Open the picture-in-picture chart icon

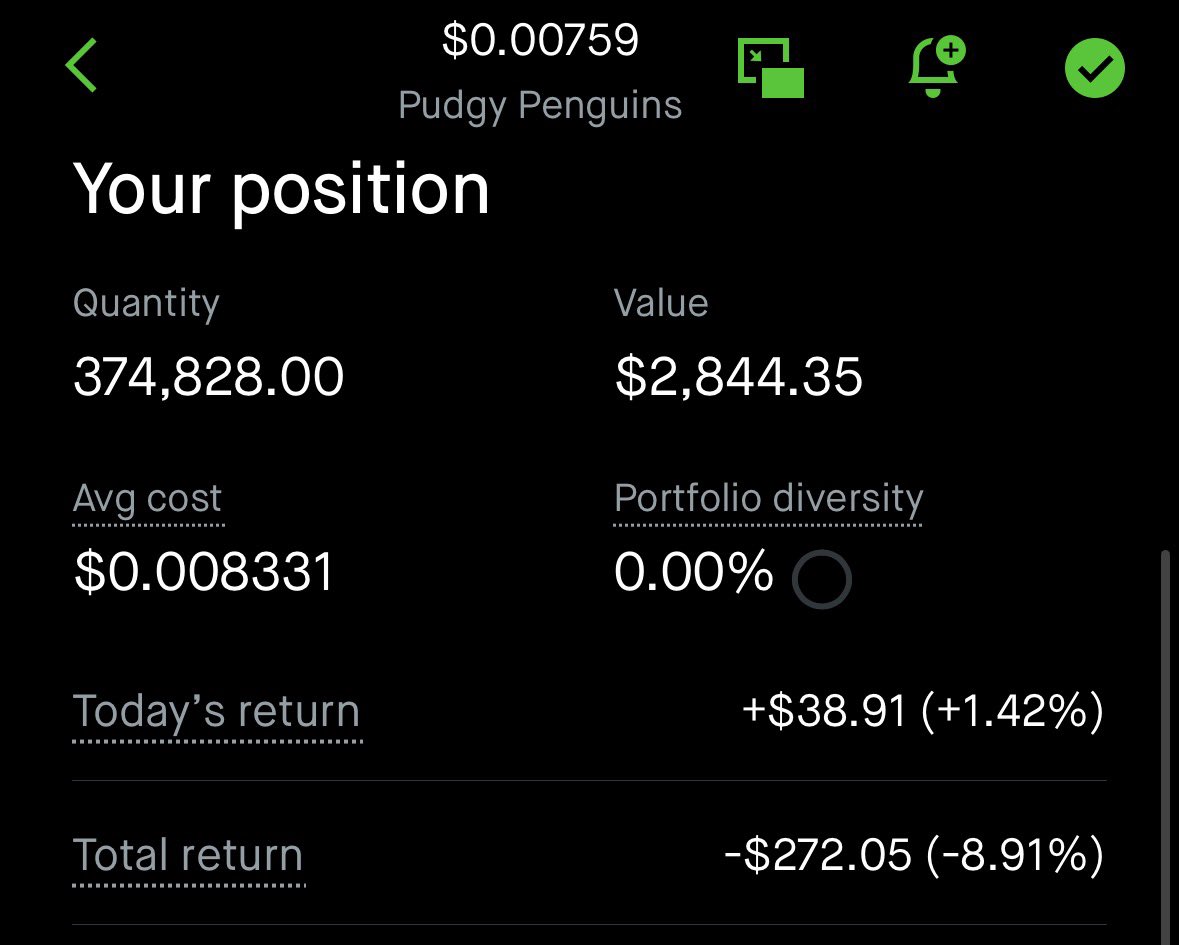click(x=771, y=68)
